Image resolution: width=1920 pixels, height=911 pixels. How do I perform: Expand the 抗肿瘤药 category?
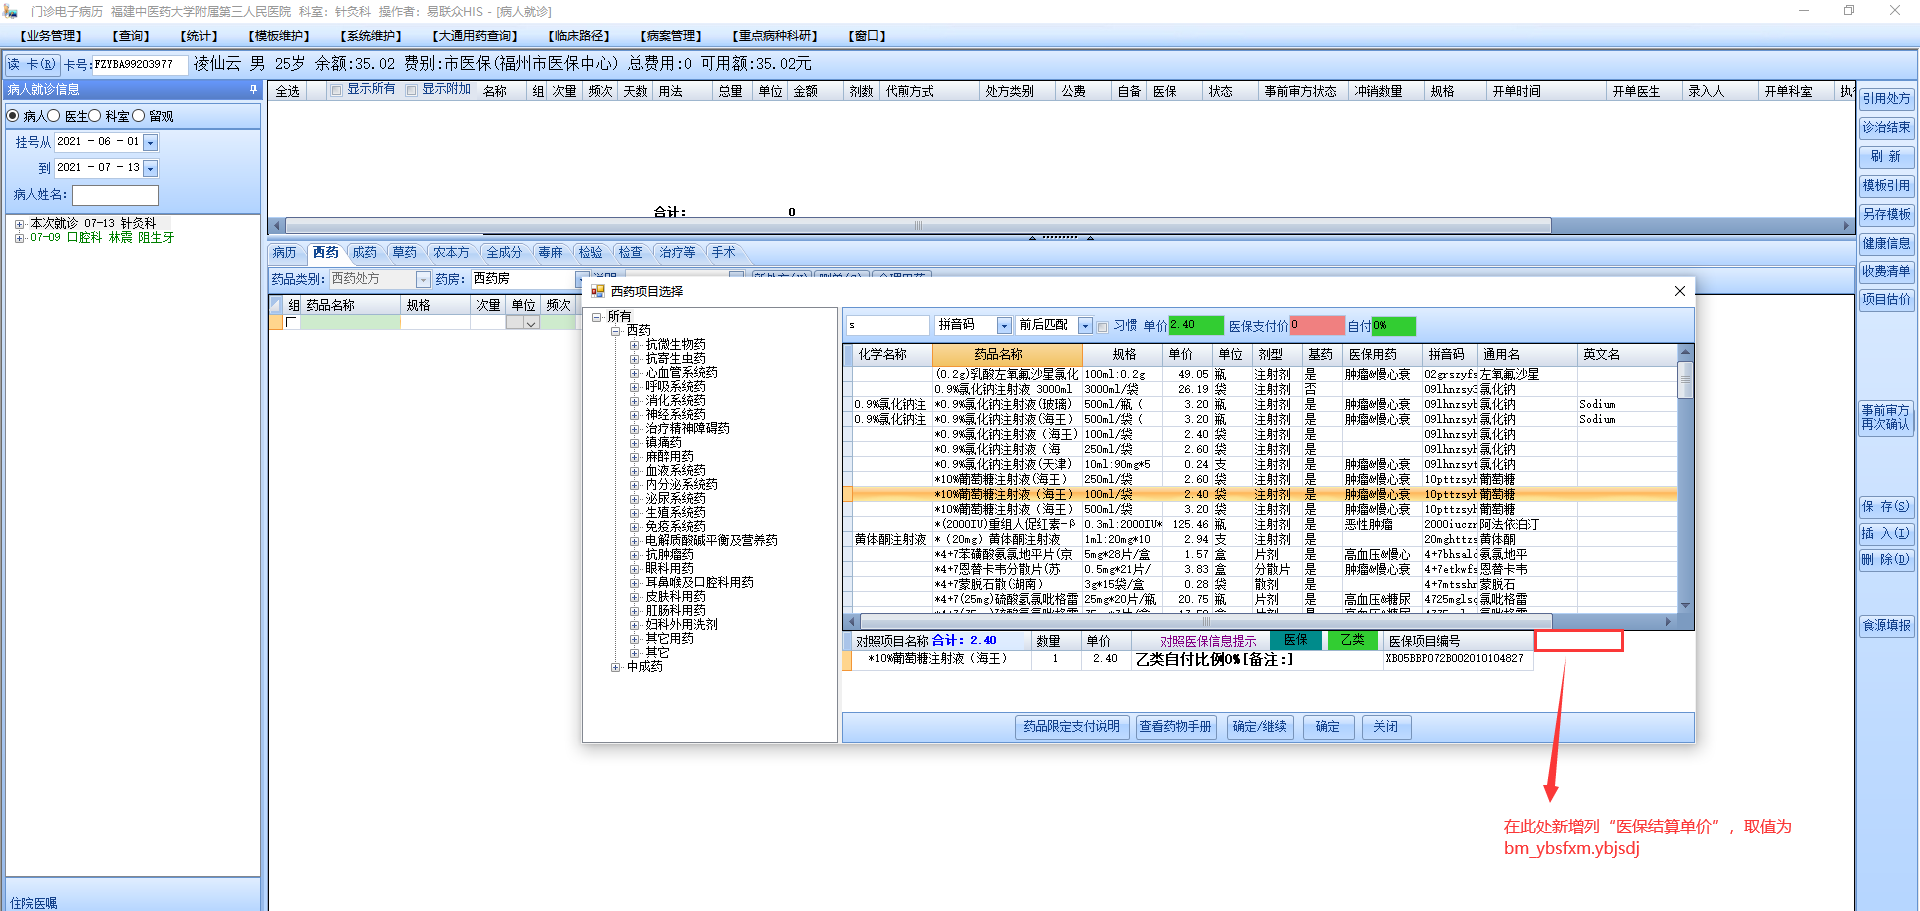(x=634, y=555)
